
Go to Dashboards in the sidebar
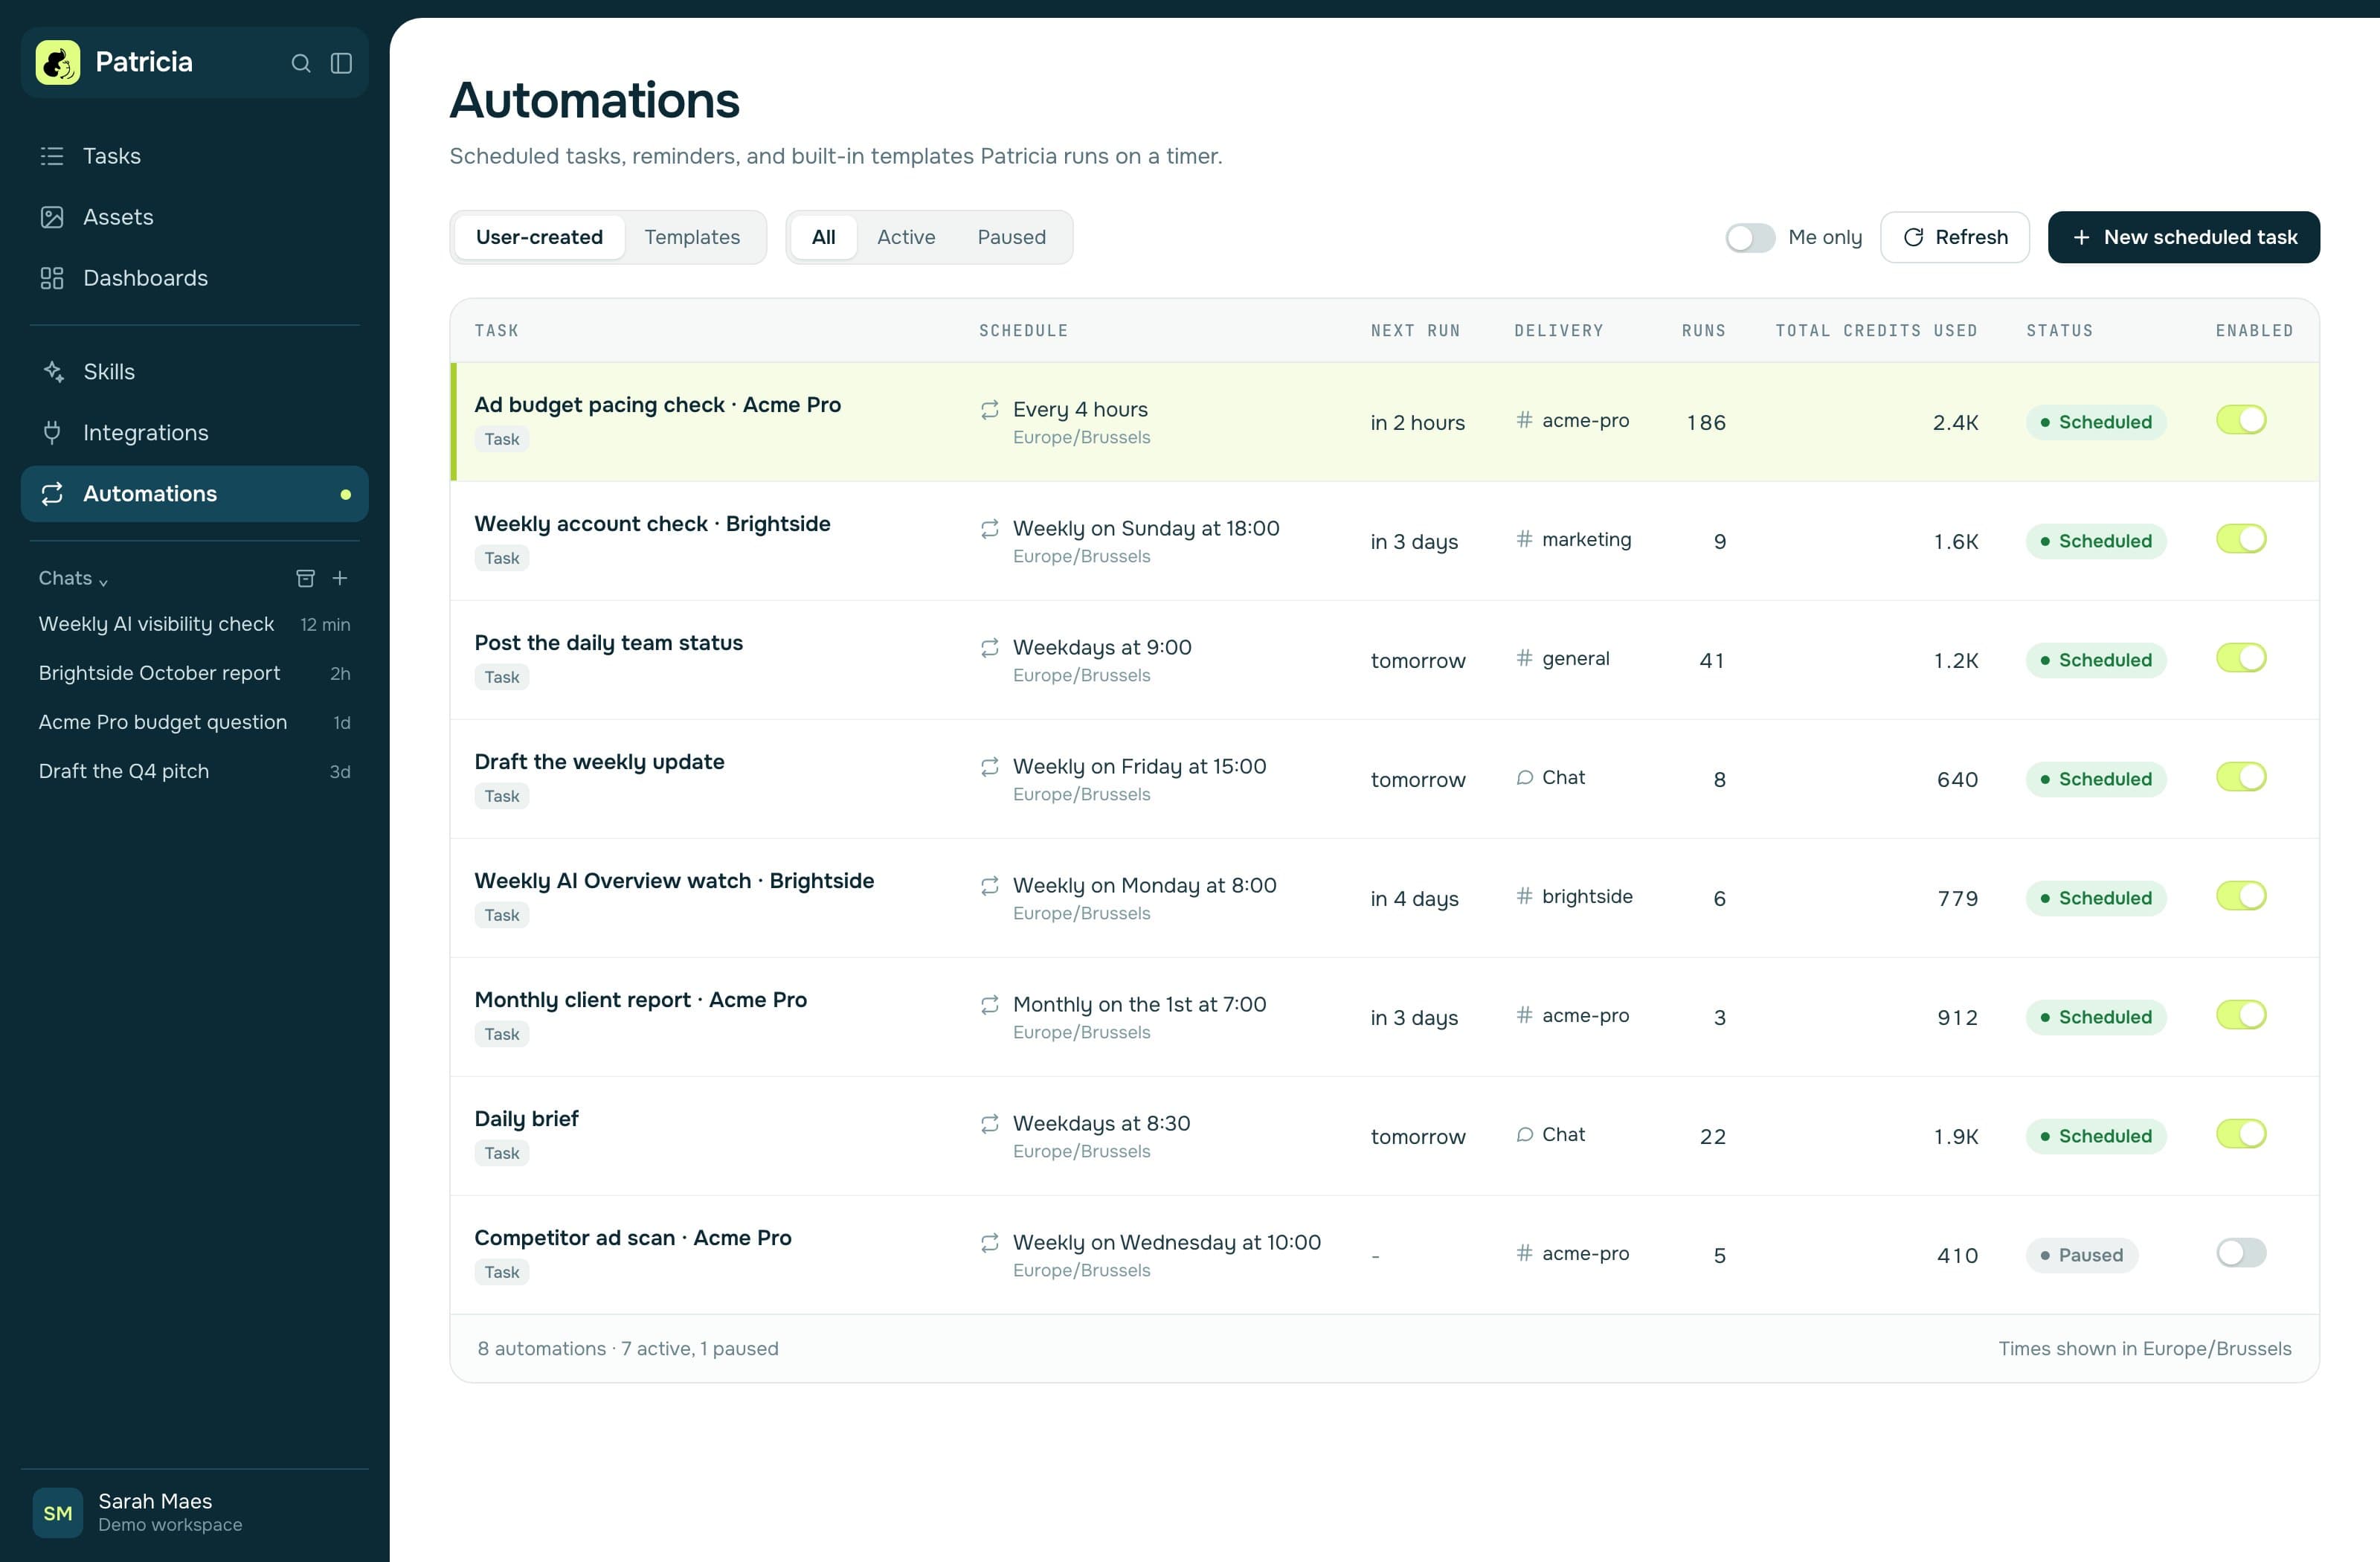pyautogui.click(x=195, y=278)
